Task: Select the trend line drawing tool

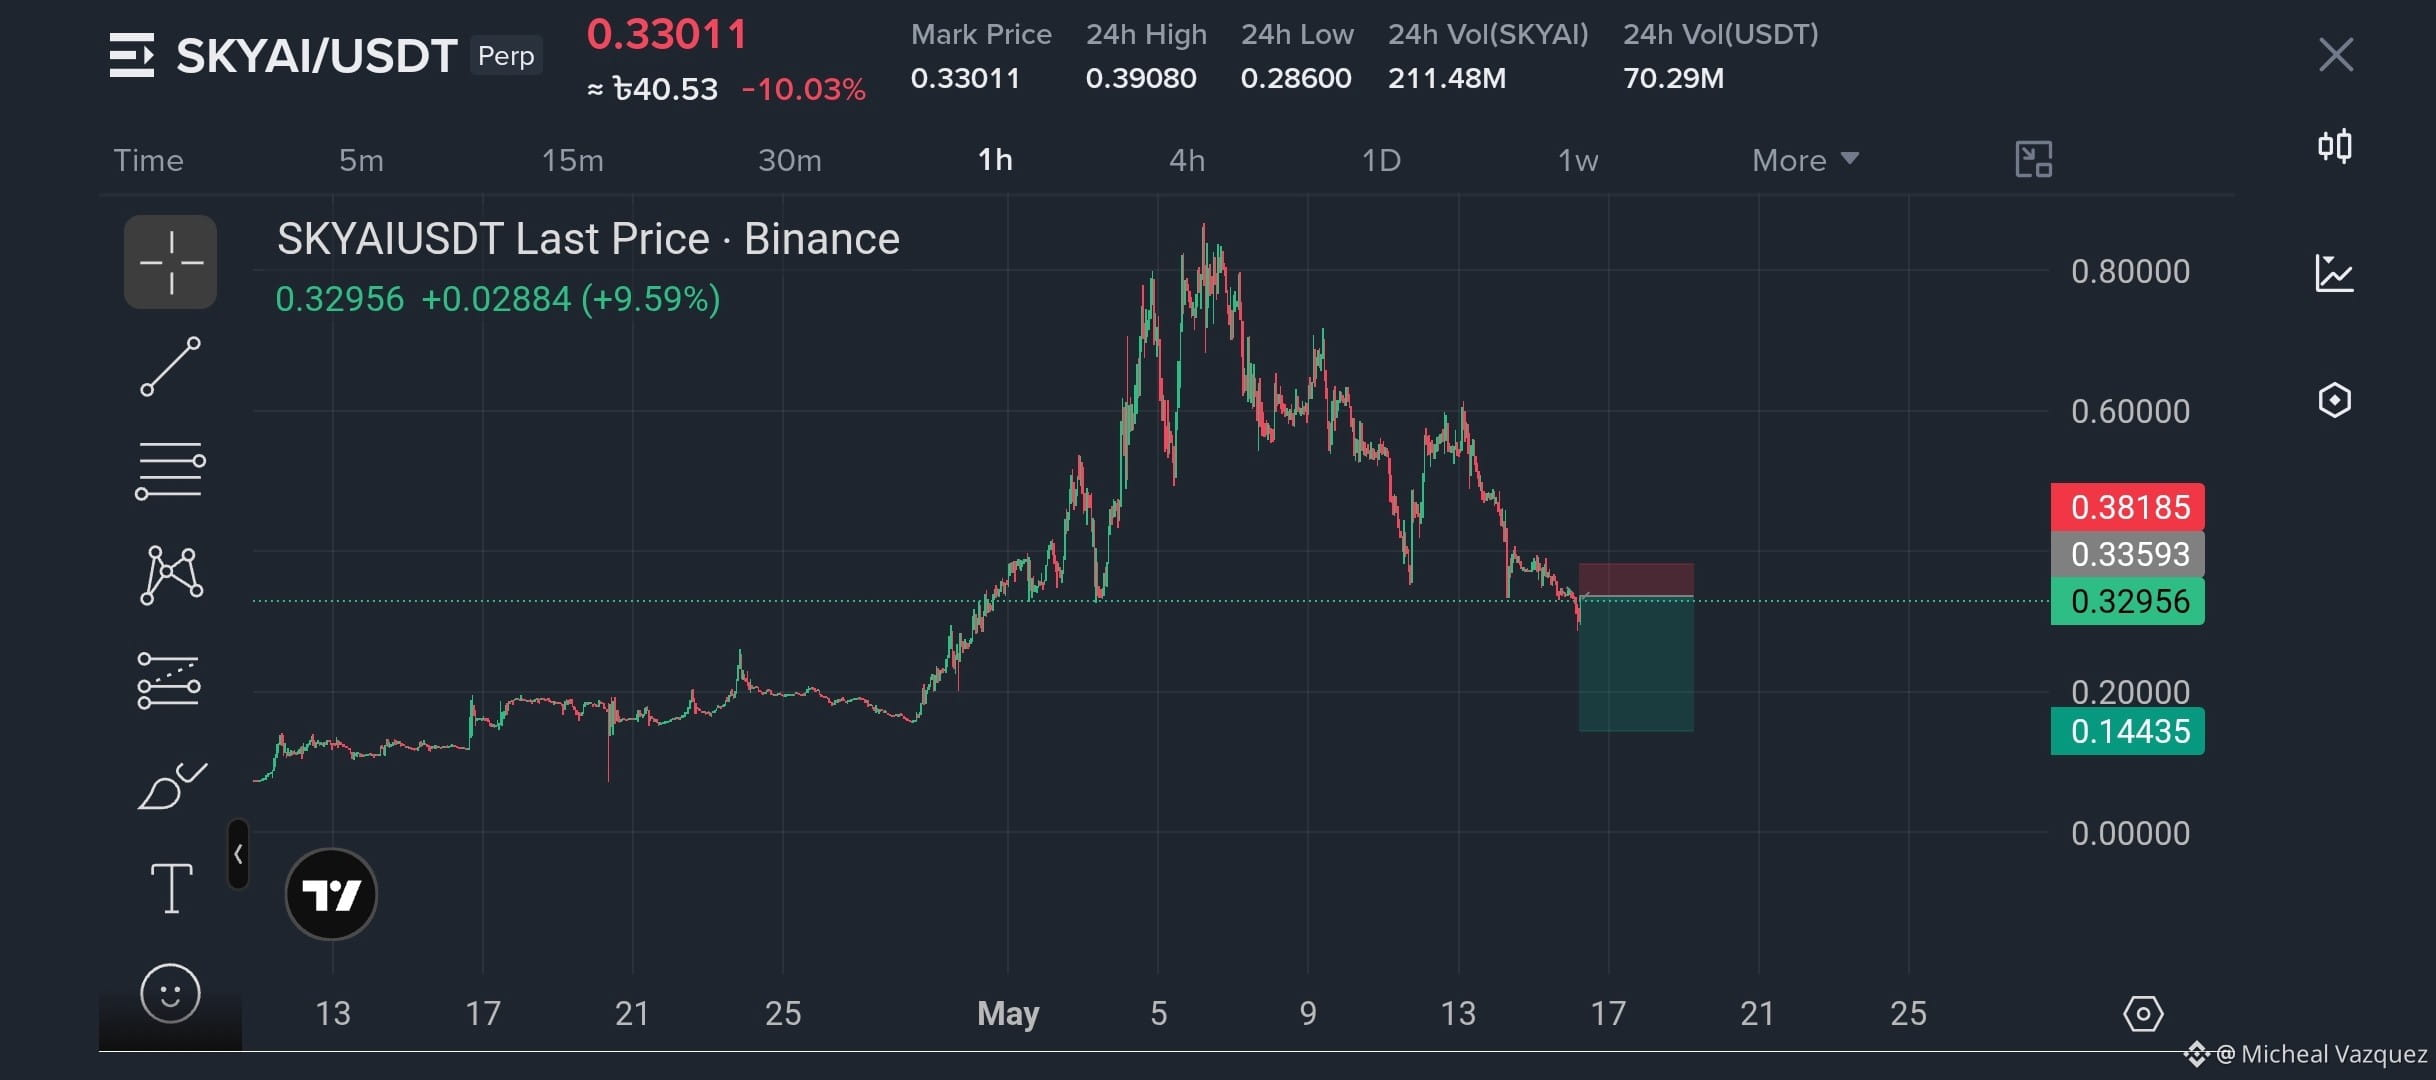Action: (x=171, y=366)
